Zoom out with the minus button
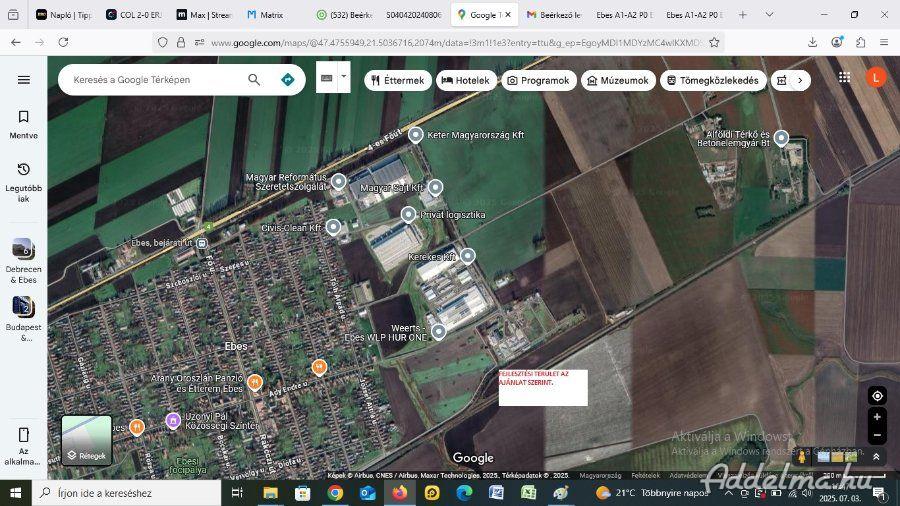Viewport: 900px width, 506px height. pos(877,436)
